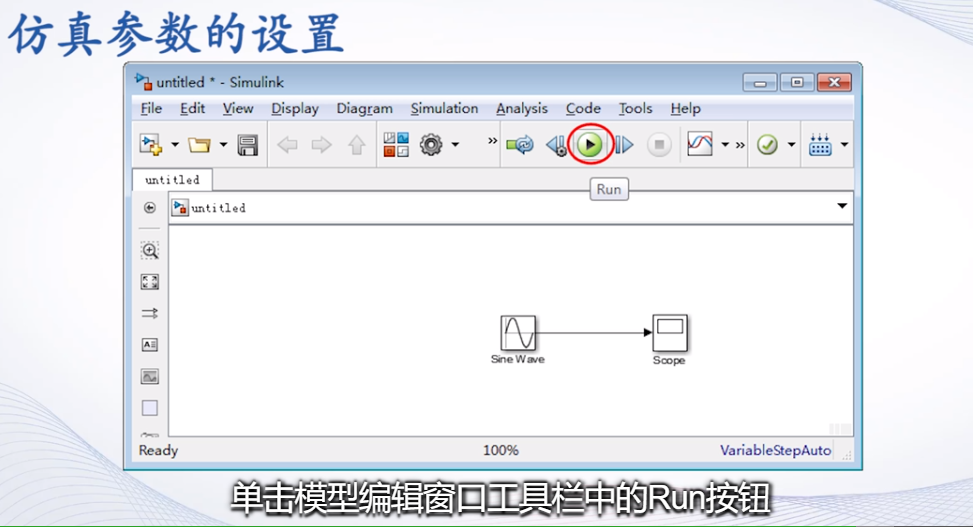Select the Scope block
Screen dimensions: 973x527
[670, 333]
